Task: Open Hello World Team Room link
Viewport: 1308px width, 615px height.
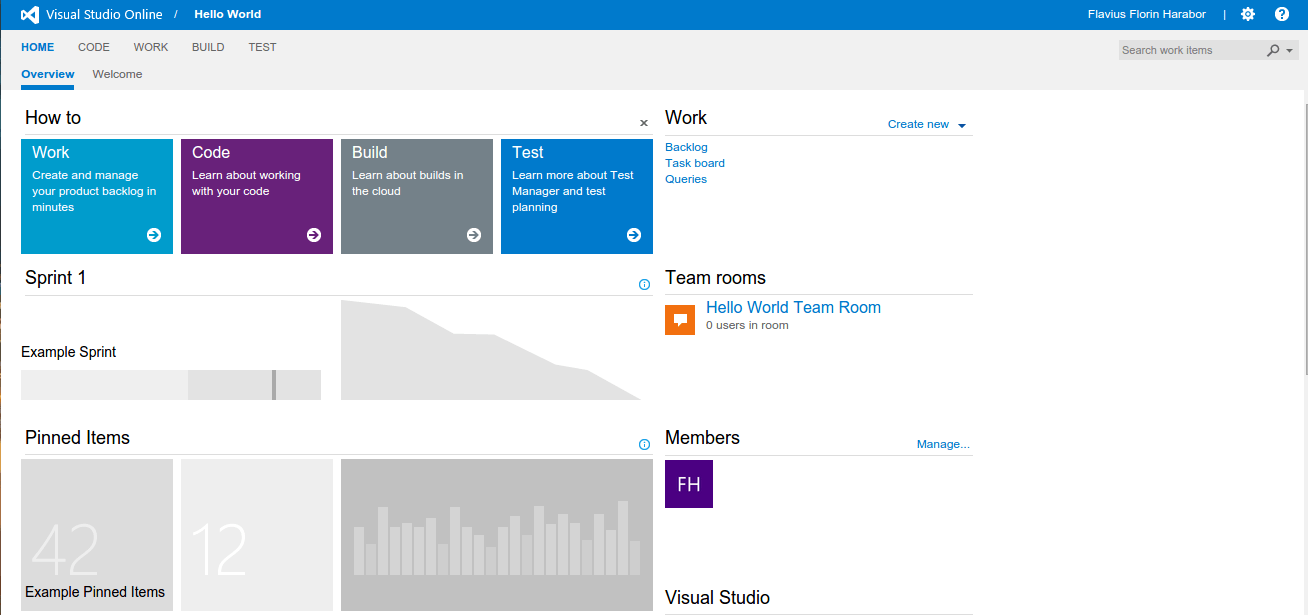Action: (x=793, y=307)
